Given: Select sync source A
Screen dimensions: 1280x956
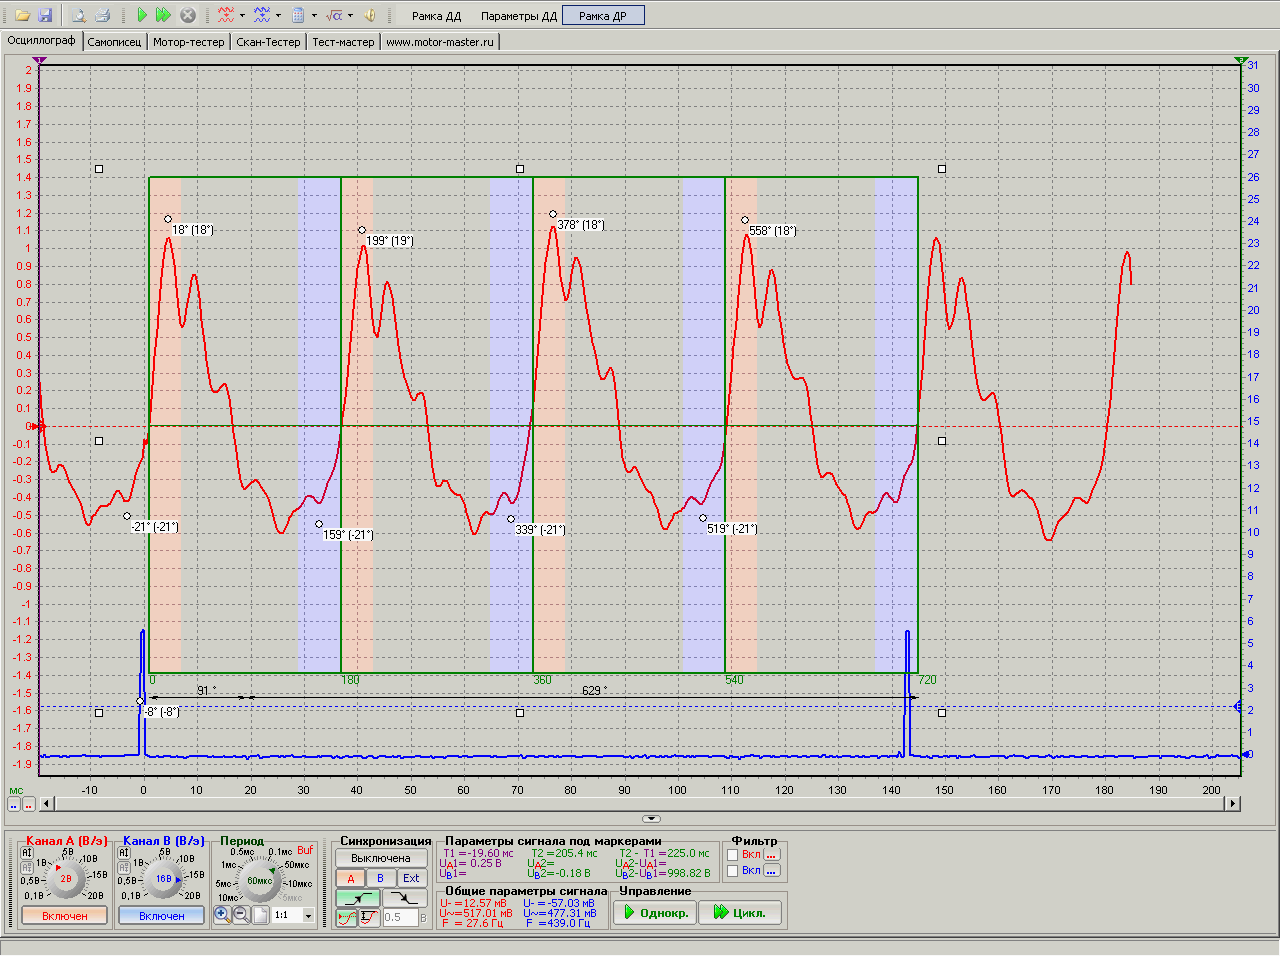Looking at the screenshot, I should (x=350, y=878).
